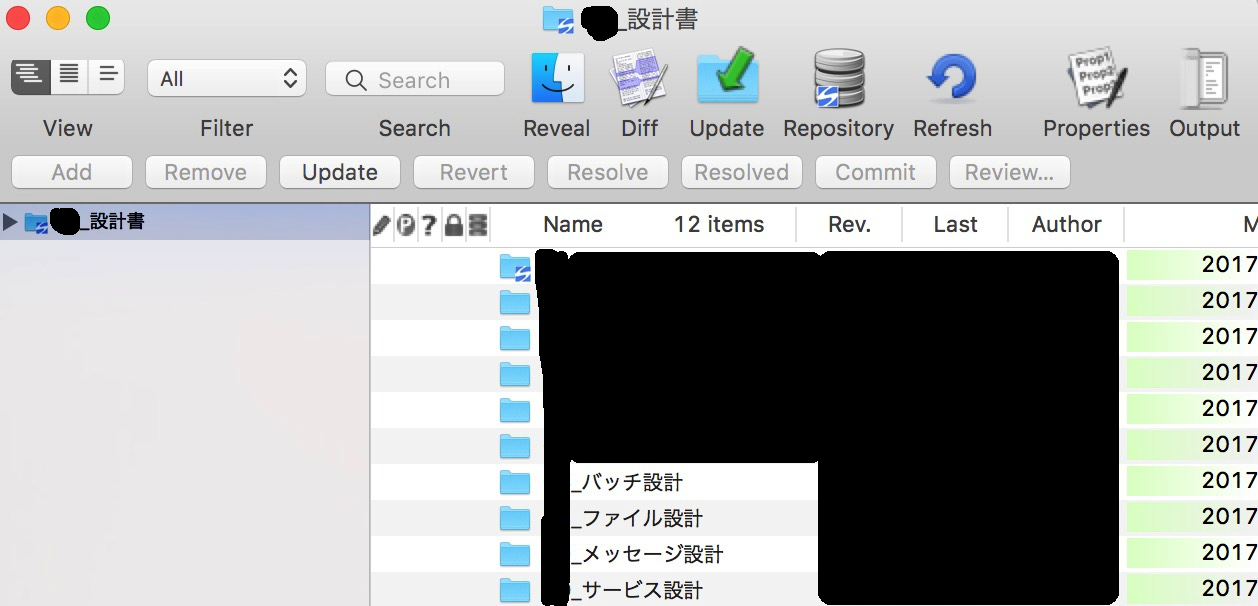
Task: Expand the 設計書 tree in the sidebar
Action: (10, 222)
